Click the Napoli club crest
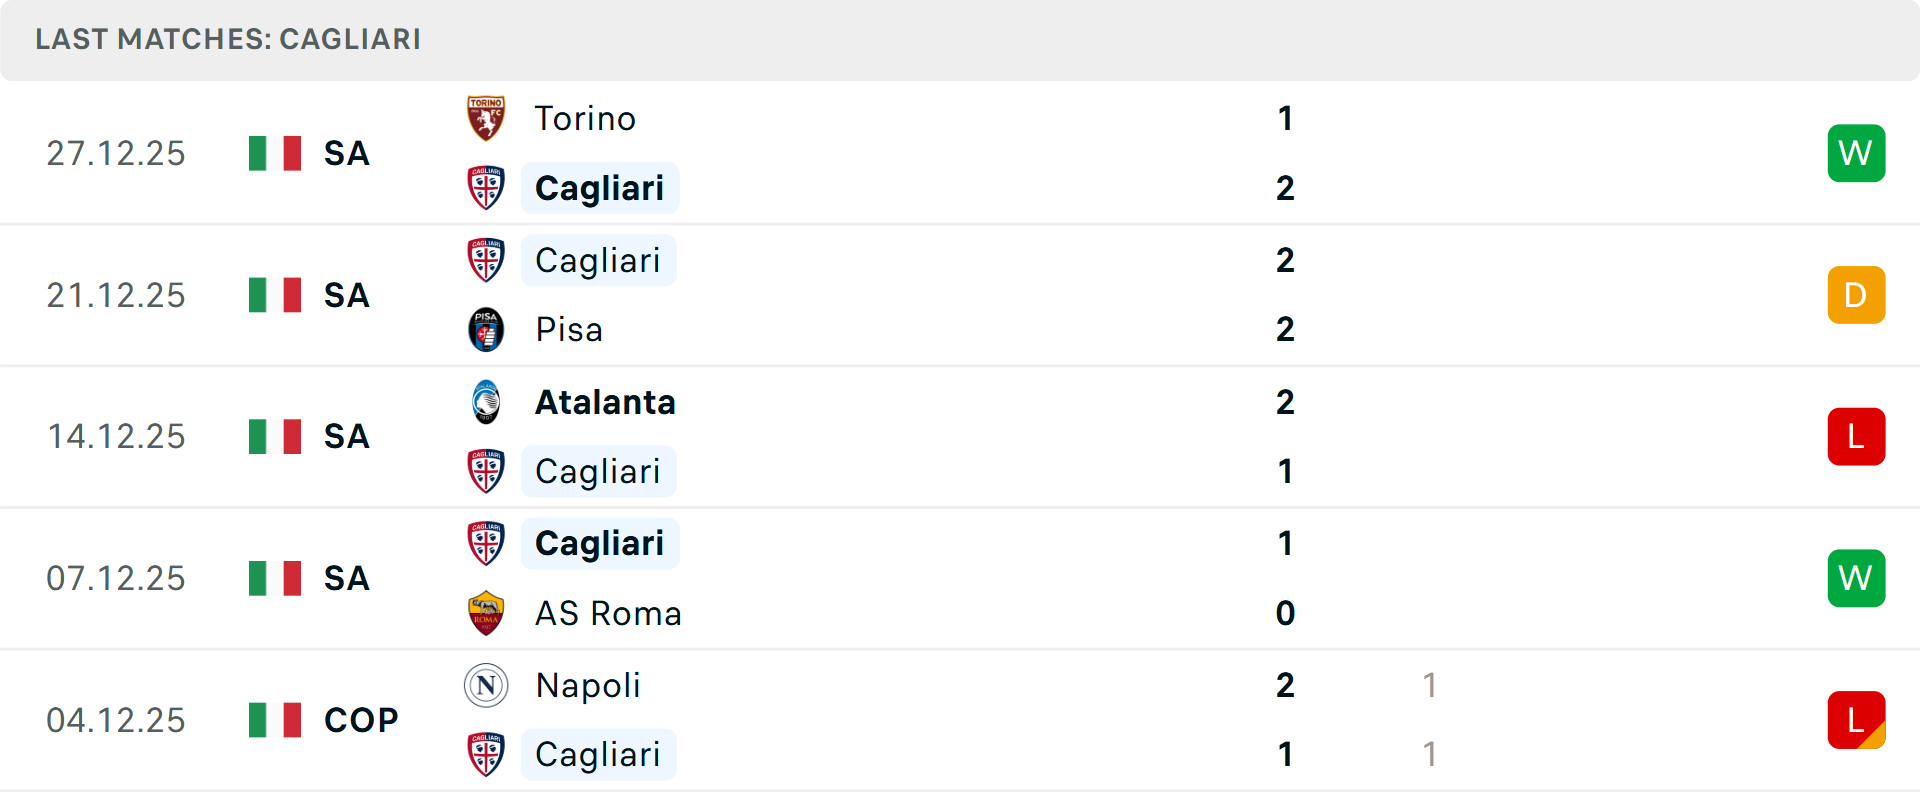The image size is (1920, 792). click(486, 685)
